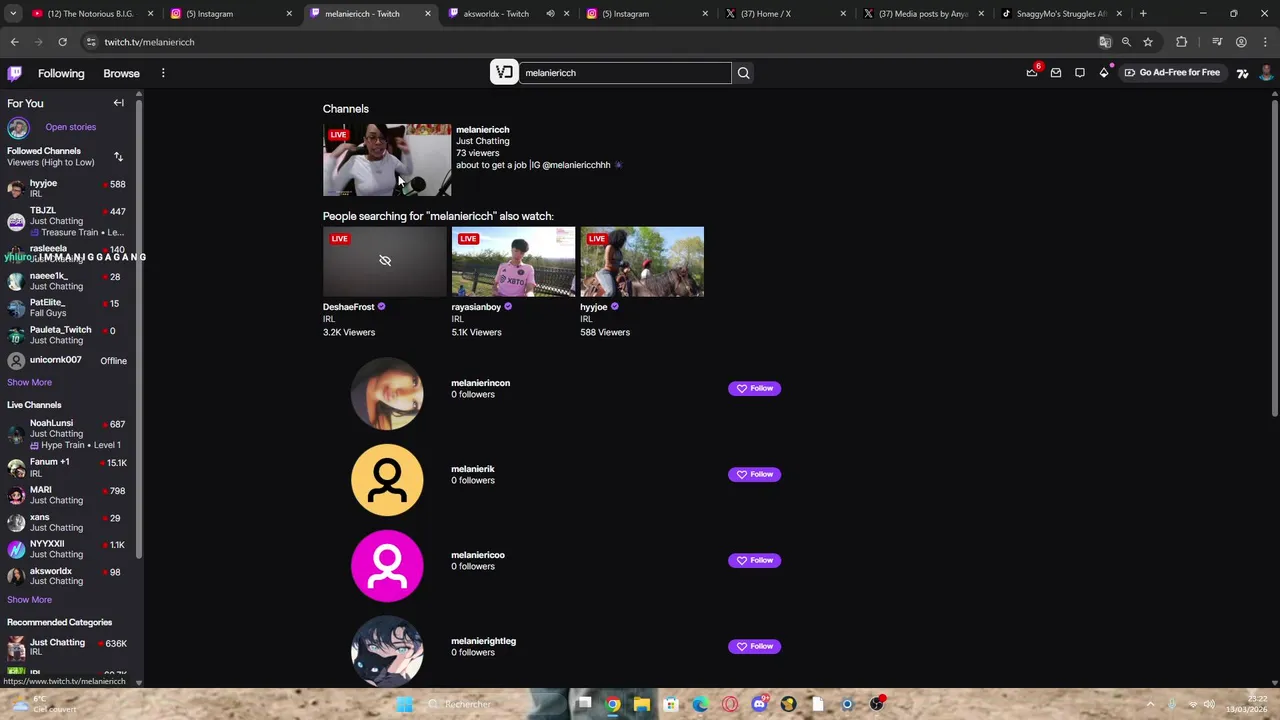Click melaniericch channel name in results

pyautogui.click(x=482, y=129)
